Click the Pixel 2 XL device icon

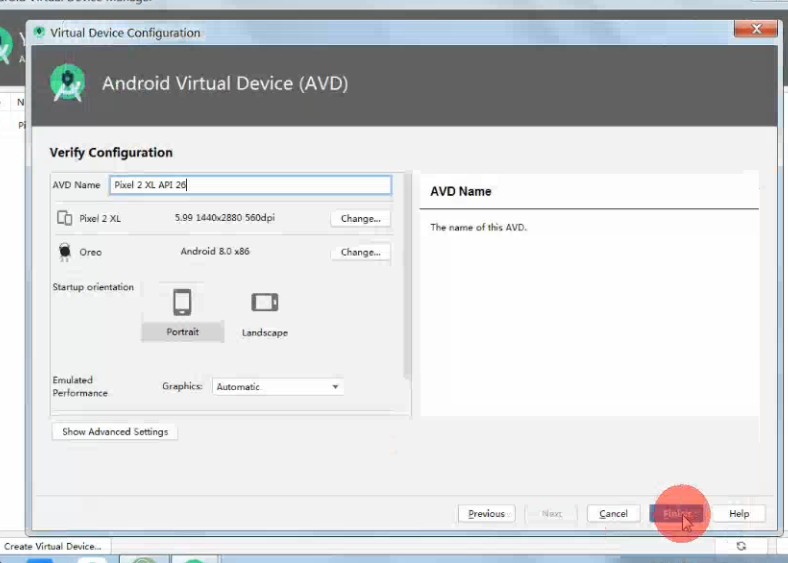[64, 218]
